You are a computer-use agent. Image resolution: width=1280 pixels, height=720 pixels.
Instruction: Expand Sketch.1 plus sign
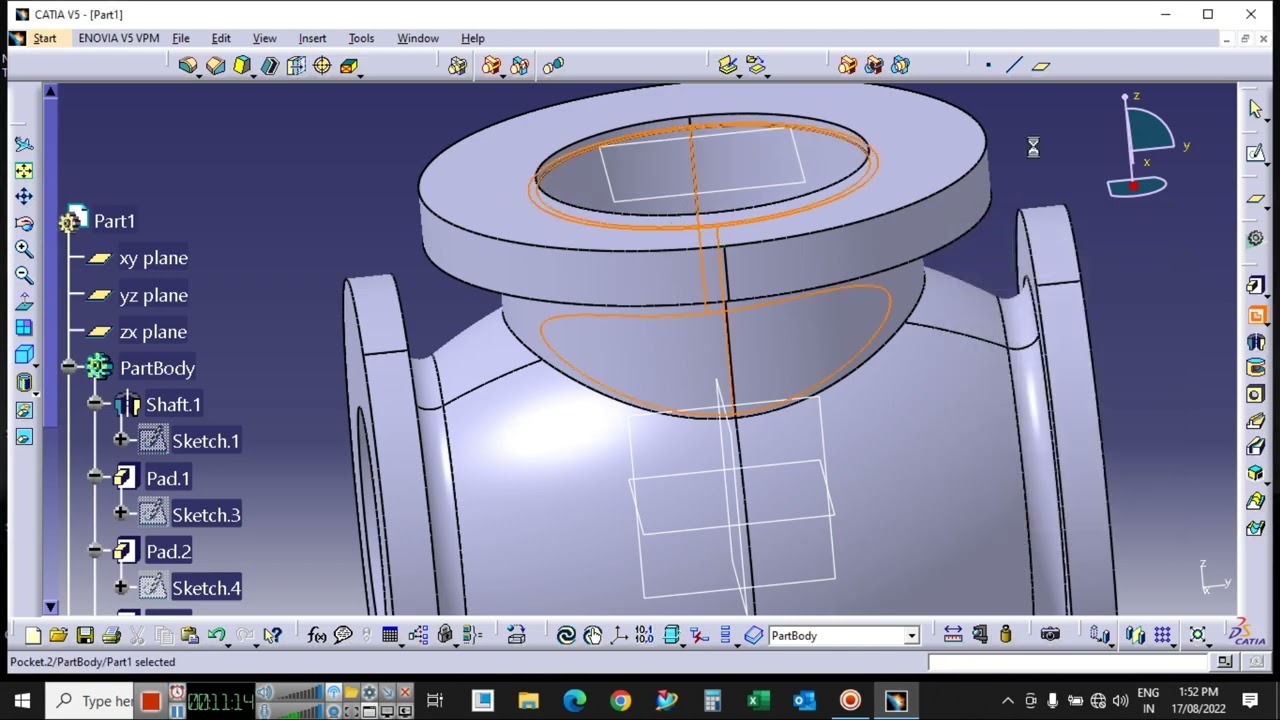point(121,441)
